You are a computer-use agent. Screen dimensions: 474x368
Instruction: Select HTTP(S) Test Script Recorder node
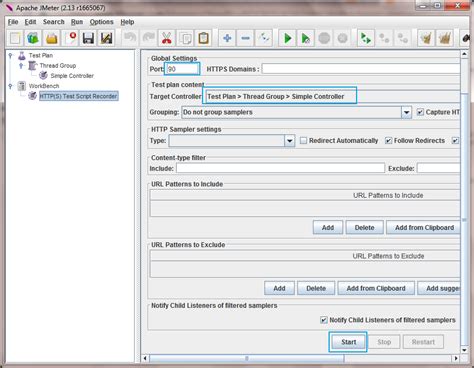(x=78, y=96)
